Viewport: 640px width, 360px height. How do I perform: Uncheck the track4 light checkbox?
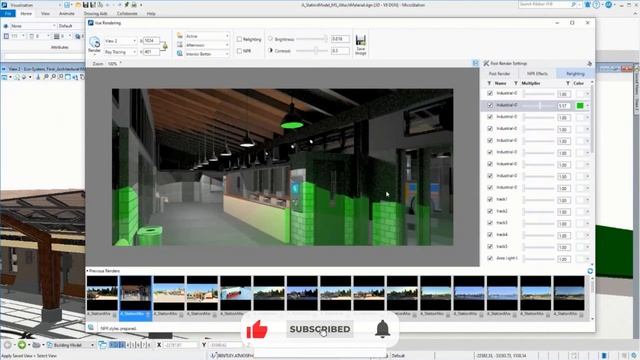pos(490,235)
